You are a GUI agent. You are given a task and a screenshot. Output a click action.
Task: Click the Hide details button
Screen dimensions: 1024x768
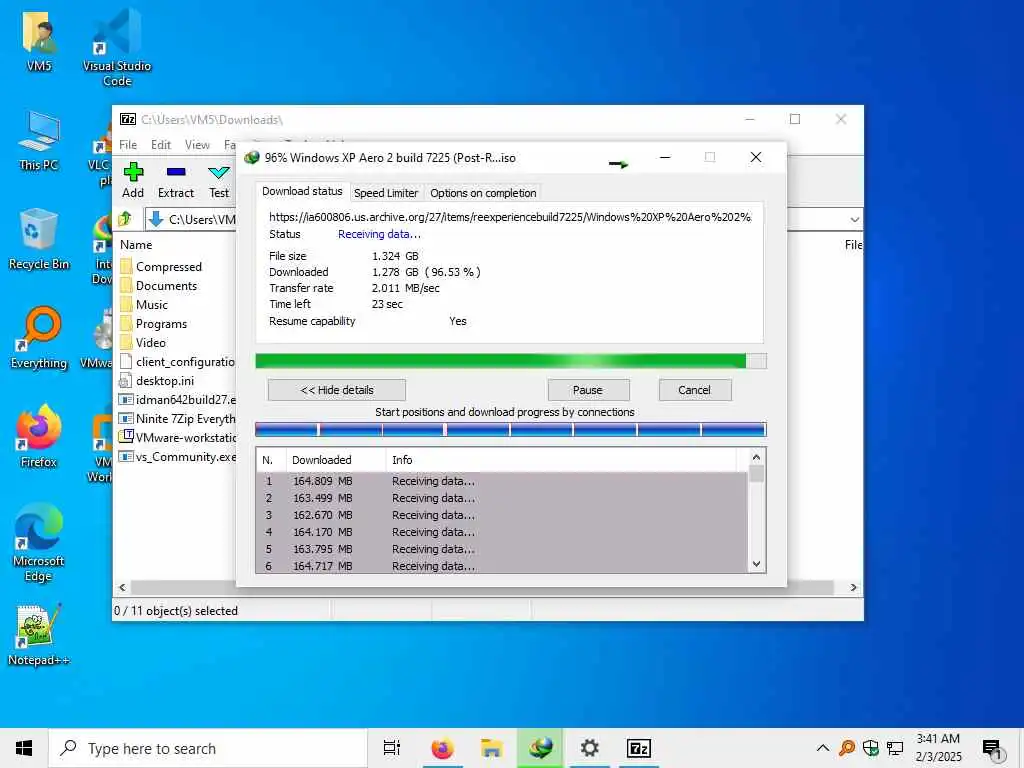coord(337,390)
